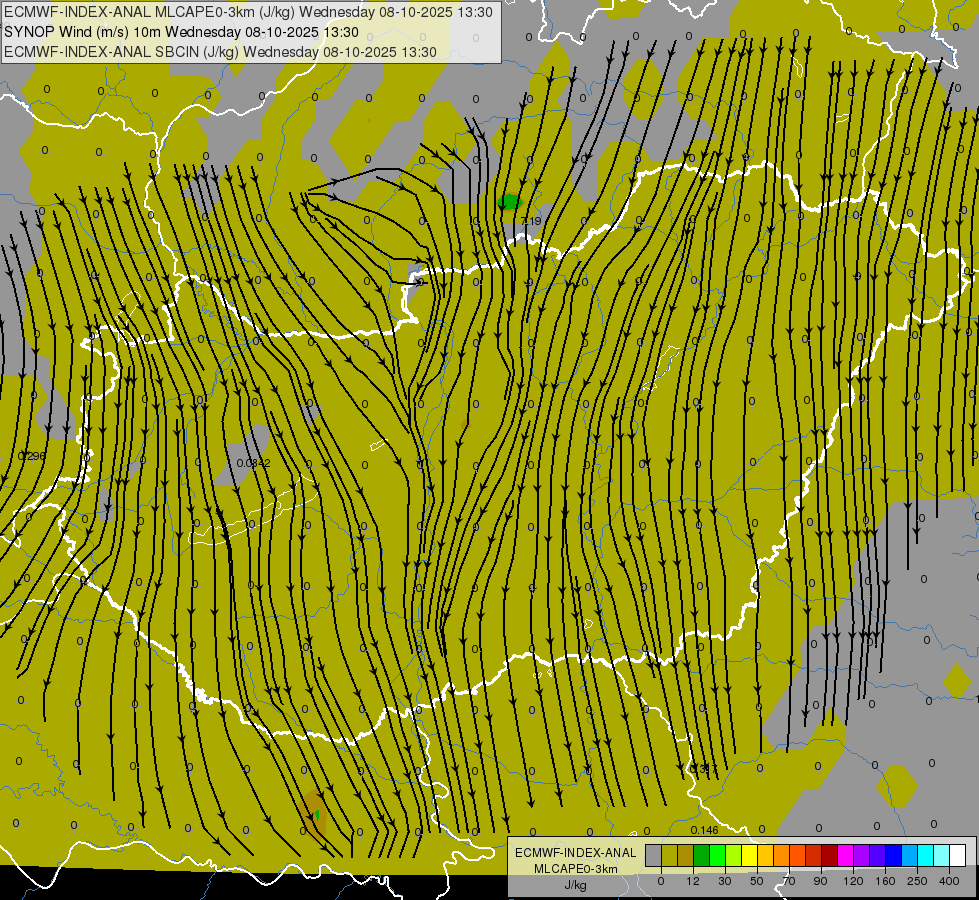Click the "ECMWF-INDEX-ANAL SBCIN (J/kg)" title line
Viewport: 979px width, 900px height.
click(x=220, y=52)
